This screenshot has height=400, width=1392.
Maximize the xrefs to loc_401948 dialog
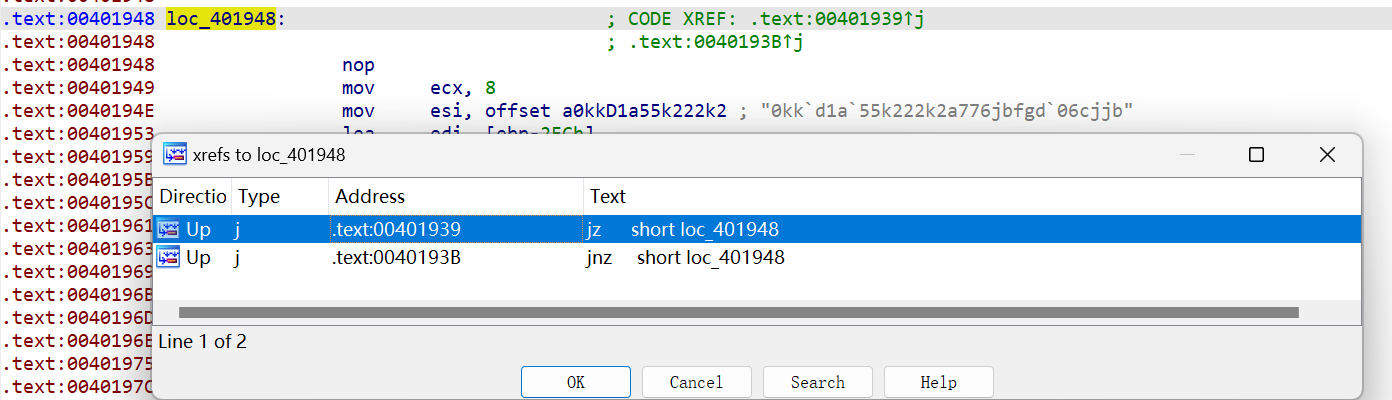pos(1256,155)
